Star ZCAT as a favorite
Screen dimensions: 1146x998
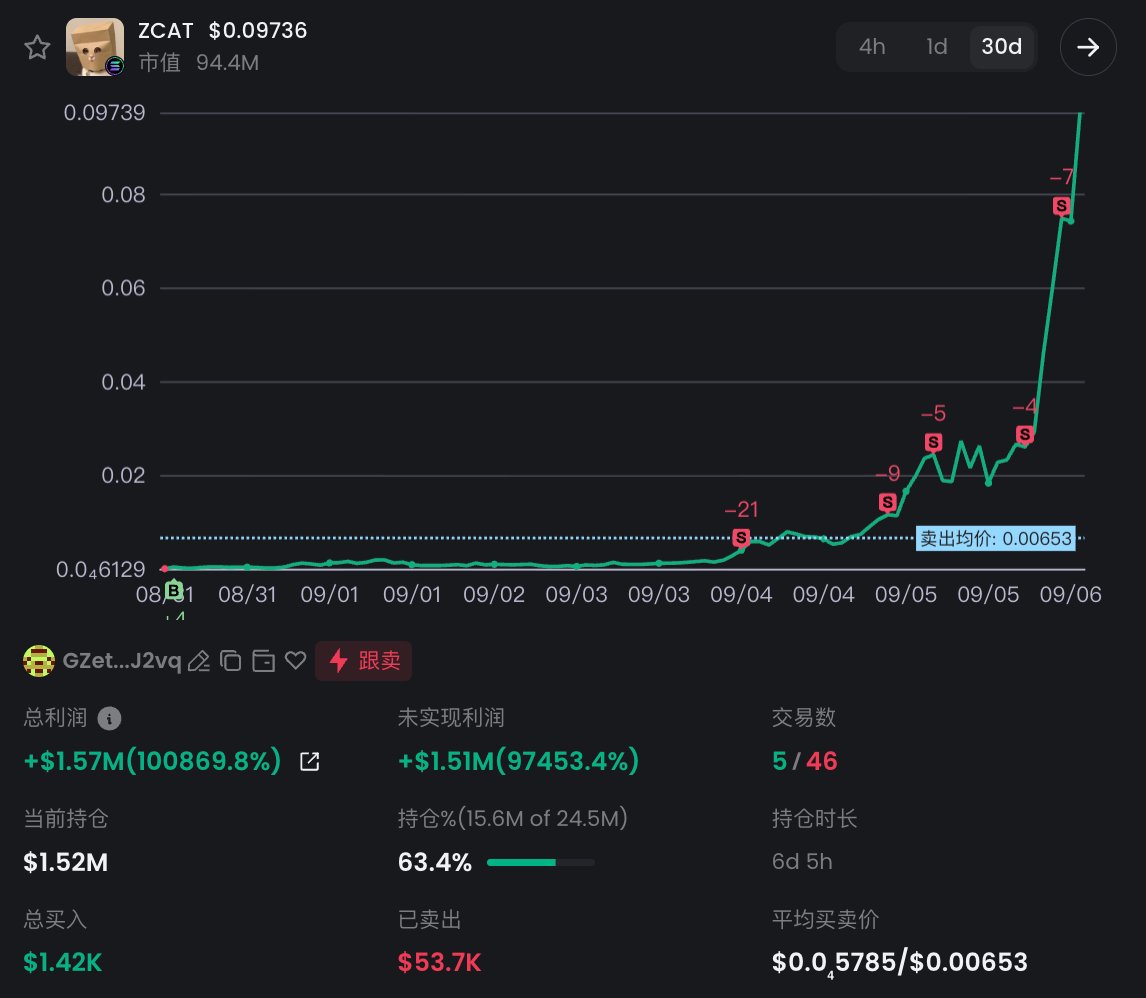(37, 47)
